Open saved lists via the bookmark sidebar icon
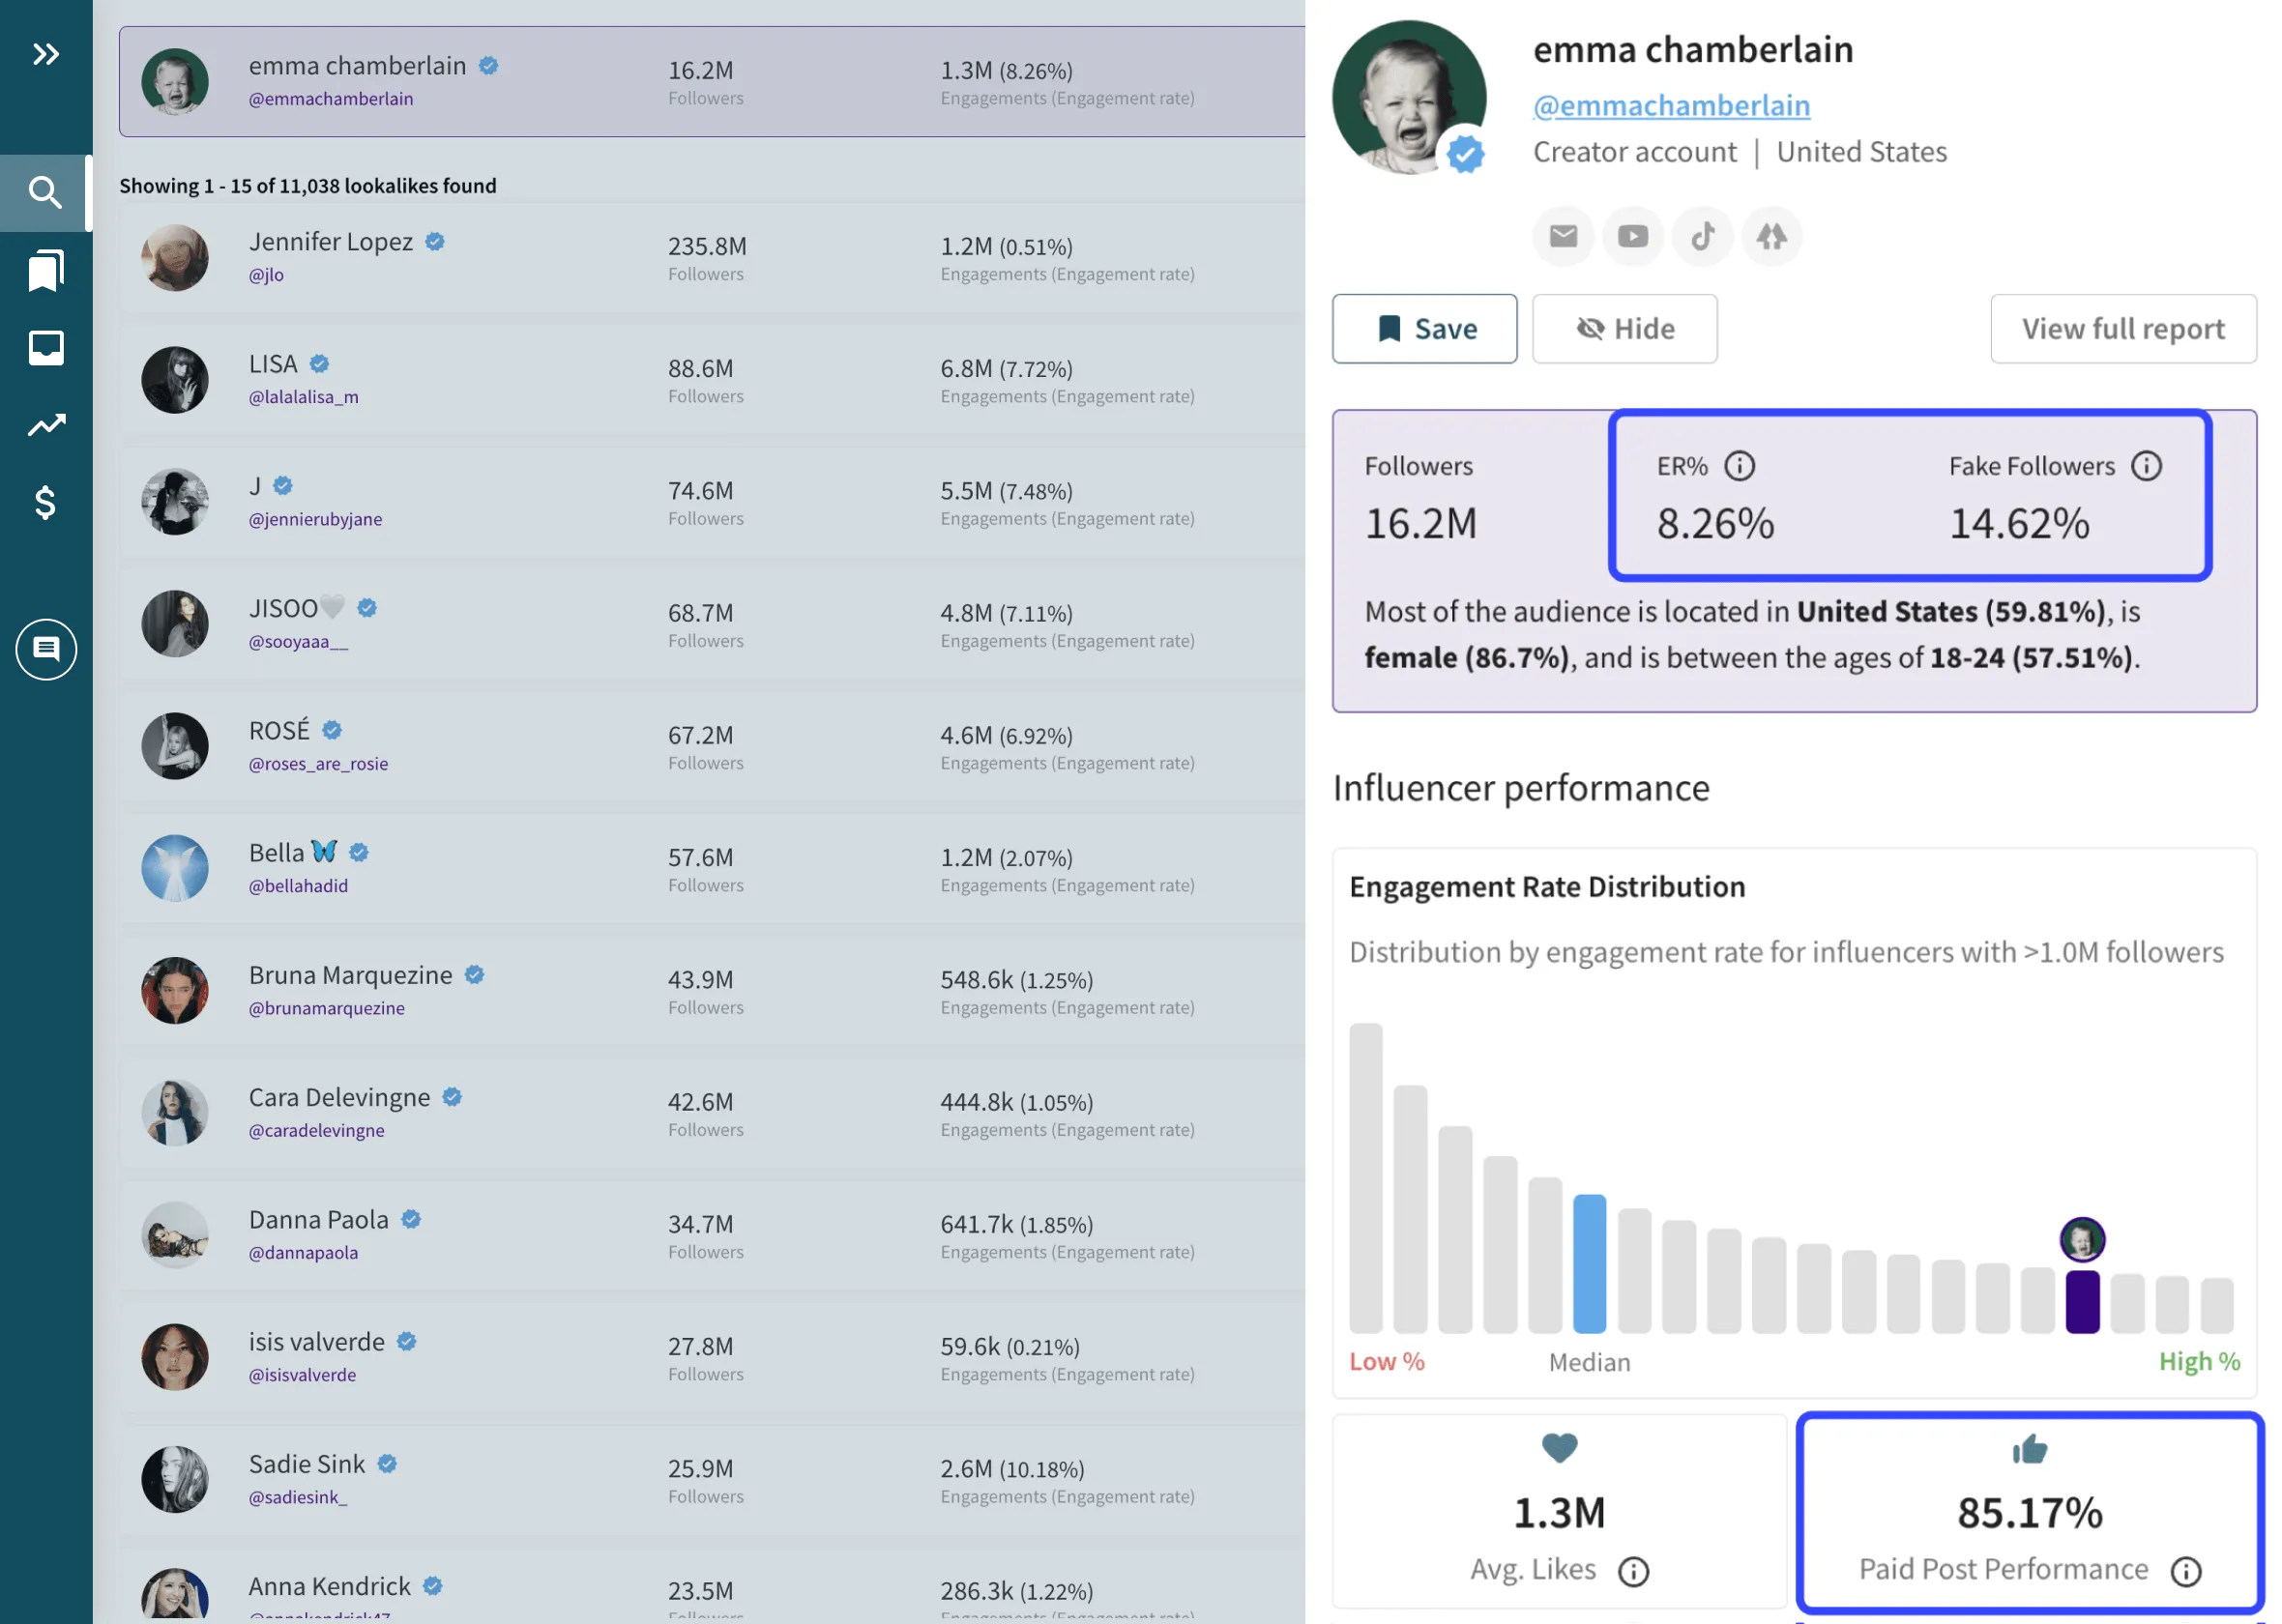Screen dimensions: 2282x1624 coord(45,269)
